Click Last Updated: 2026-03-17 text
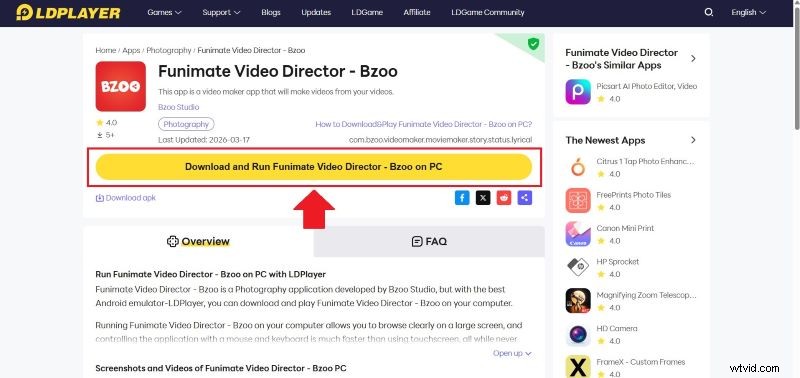The width and height of the screenshot is (800, 378). coord(204,140)
